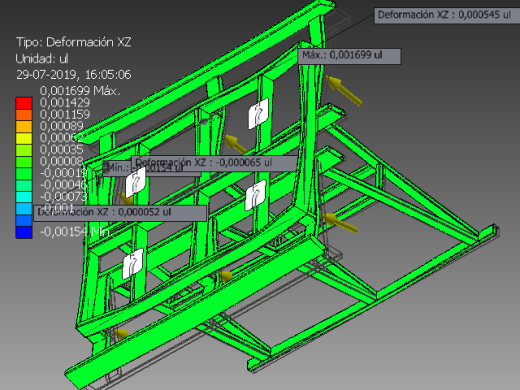Click the dark blue legend swatch

coord(24,232)
